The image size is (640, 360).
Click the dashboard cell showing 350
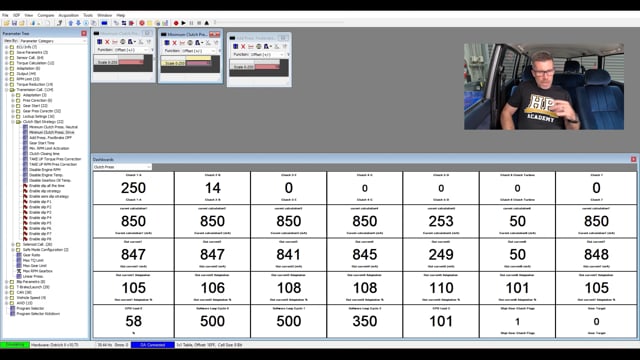tap(364, 321)
